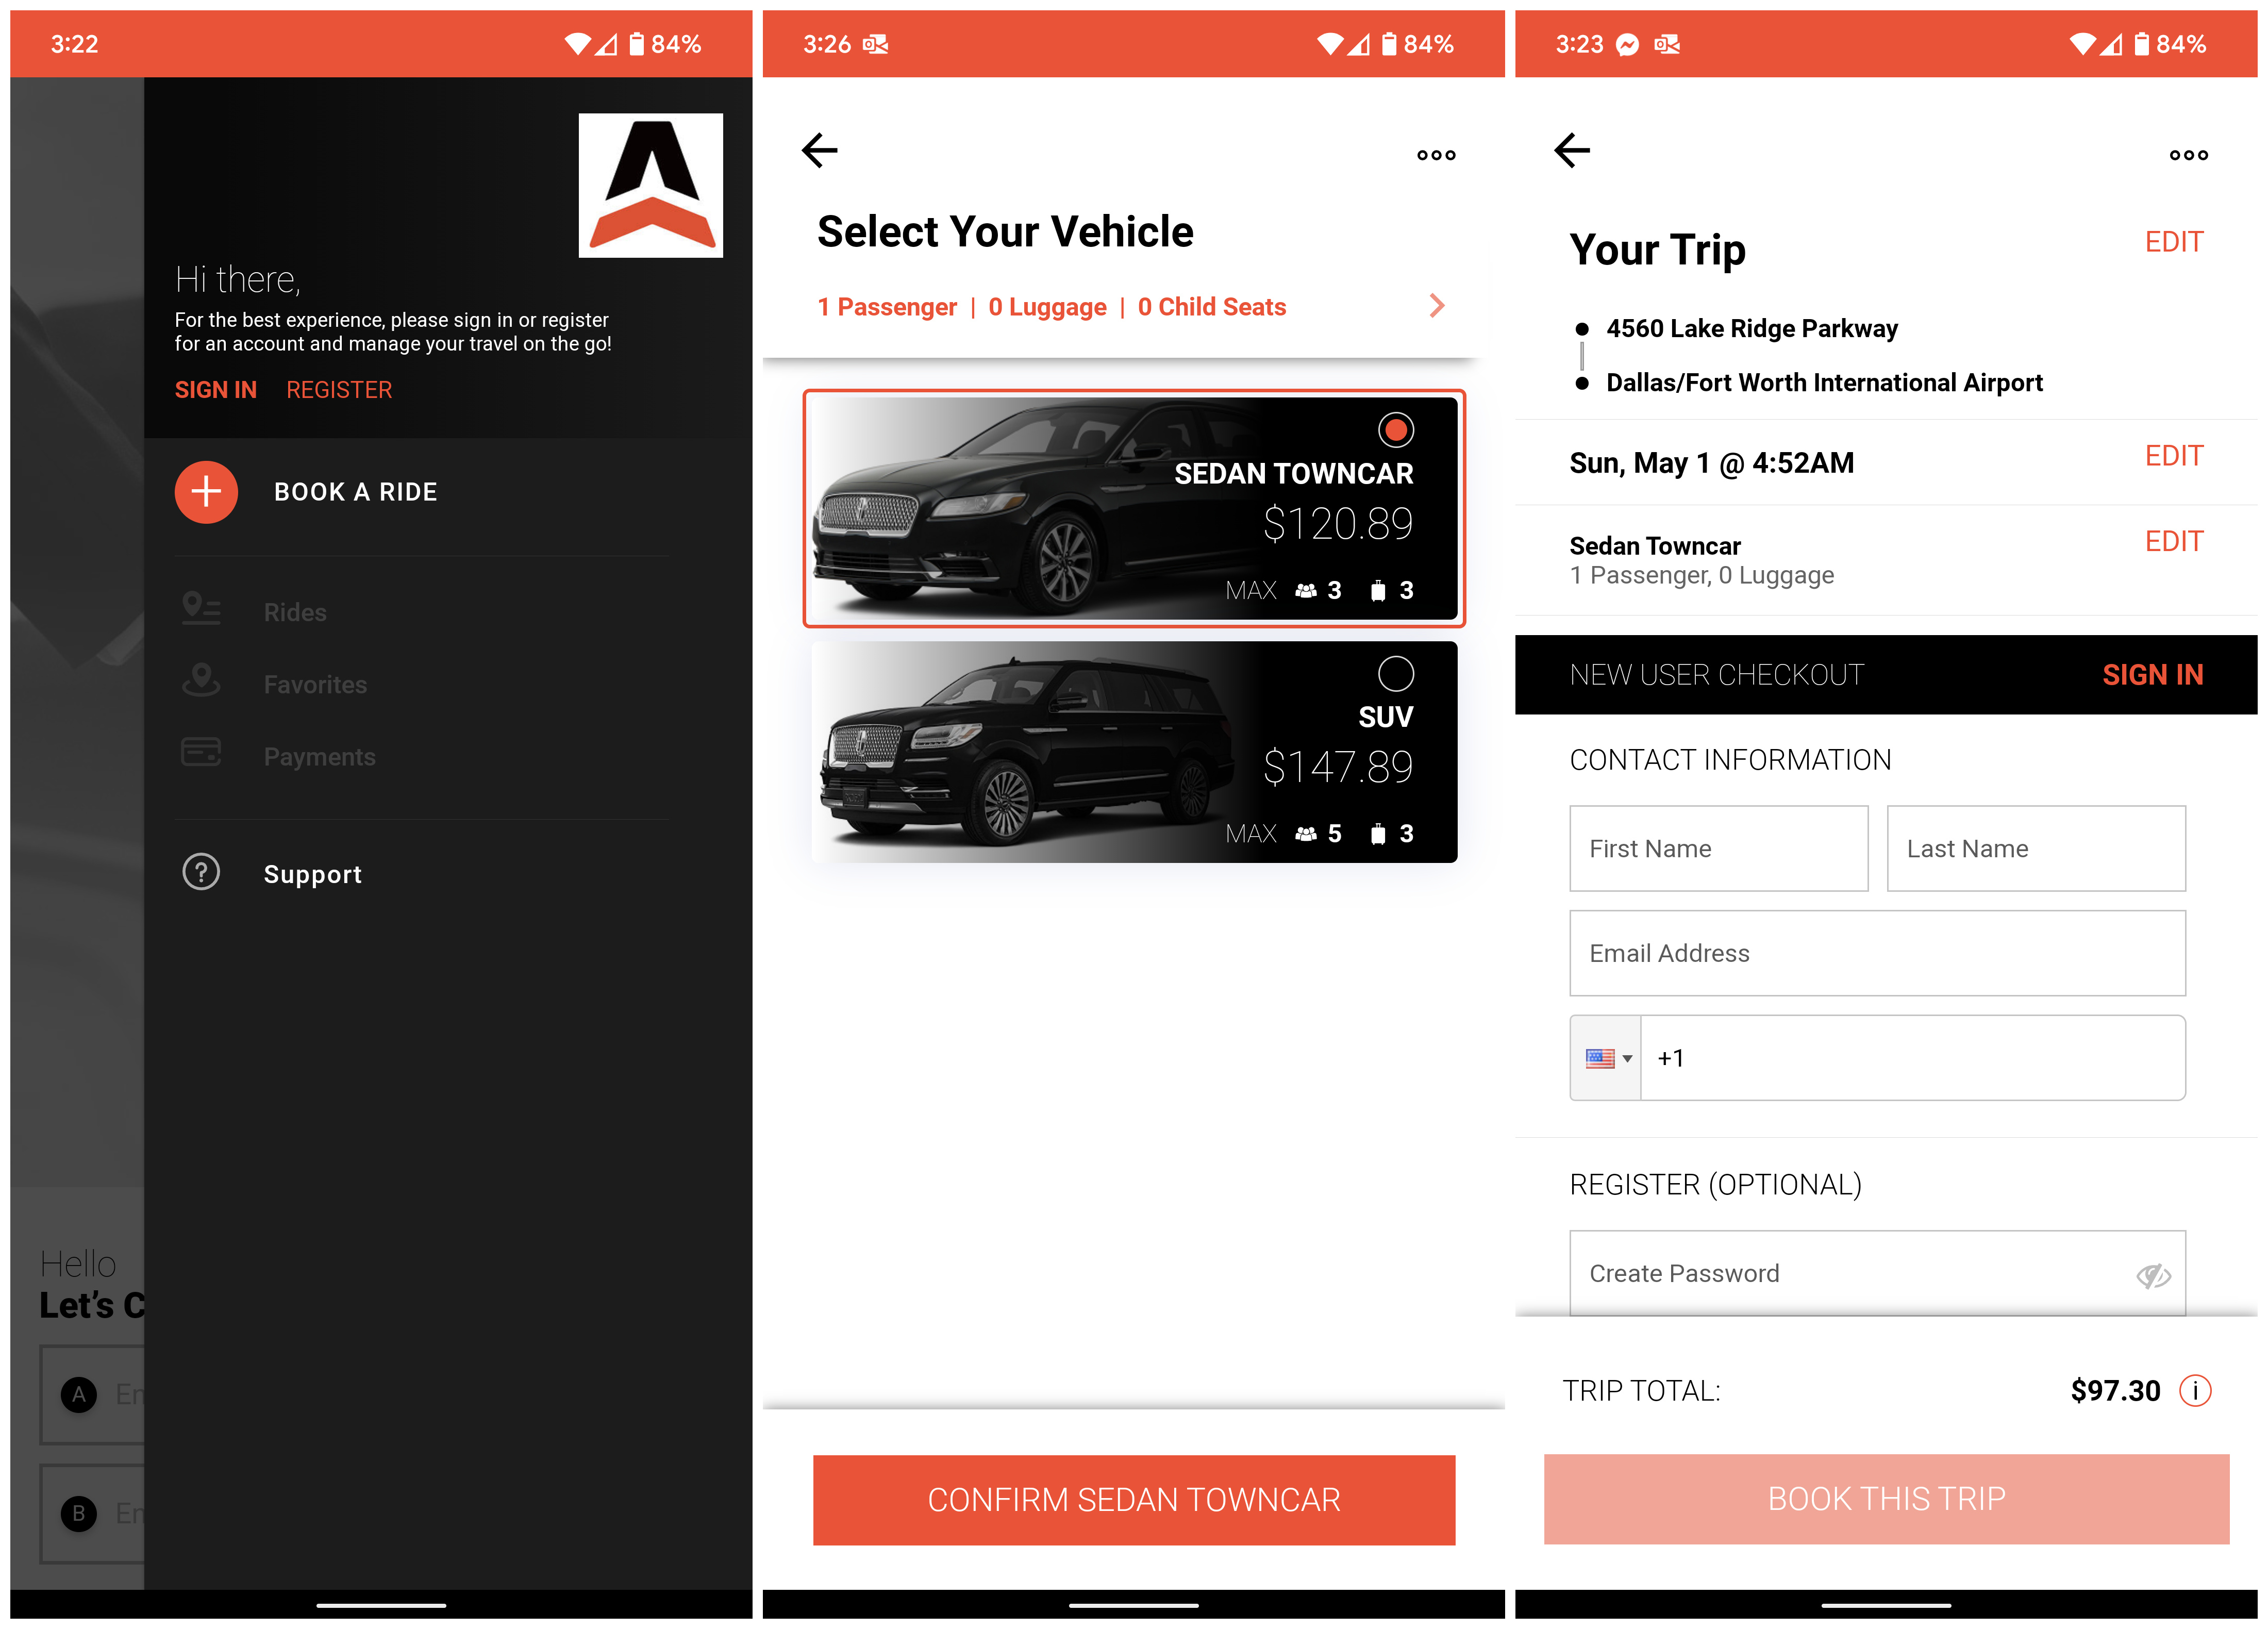This screenshot has width=2268, height=1629.
Task: Click the Email Address input field
Action: coord(1876,953)
